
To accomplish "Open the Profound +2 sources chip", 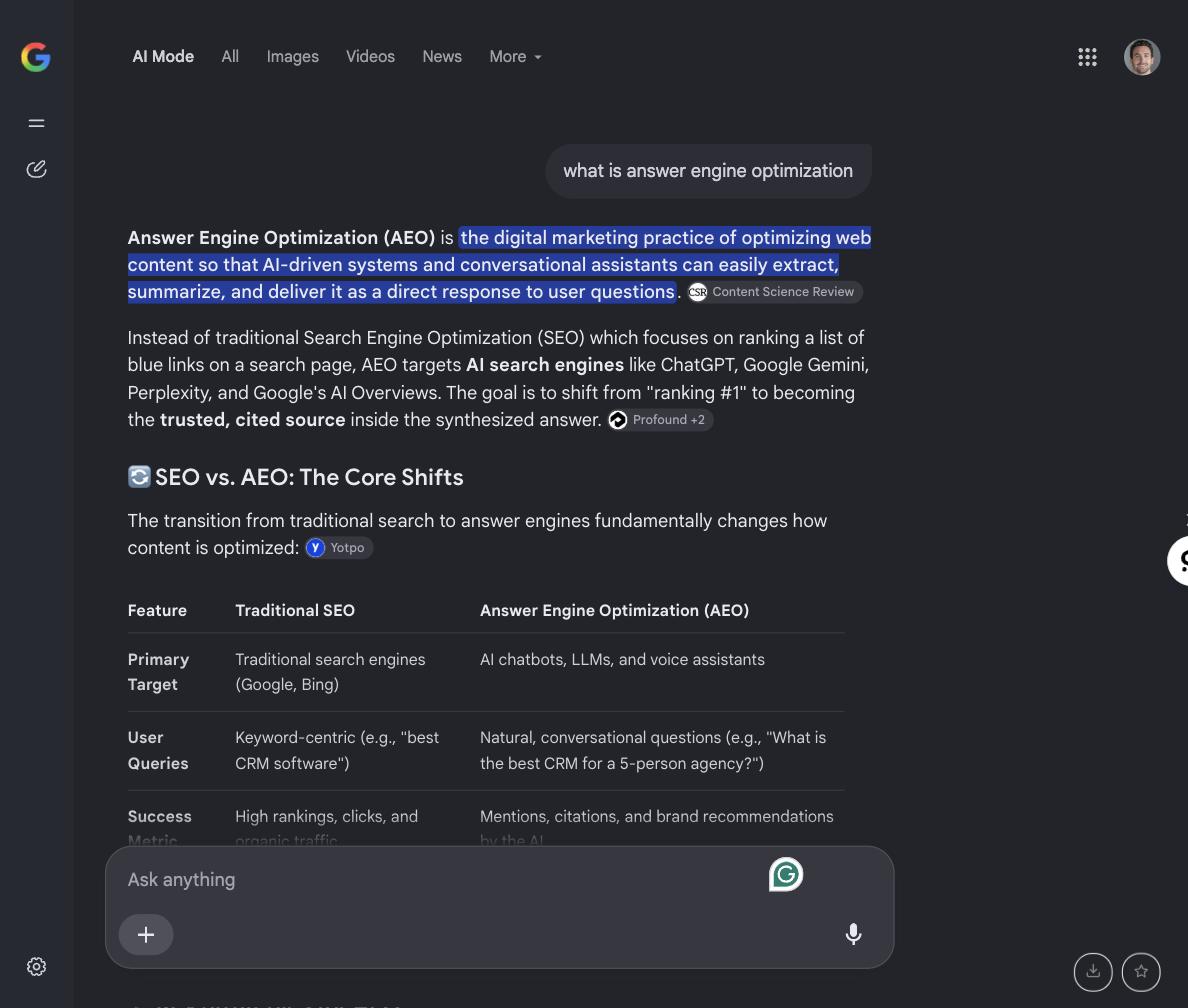I will point(660,420).
